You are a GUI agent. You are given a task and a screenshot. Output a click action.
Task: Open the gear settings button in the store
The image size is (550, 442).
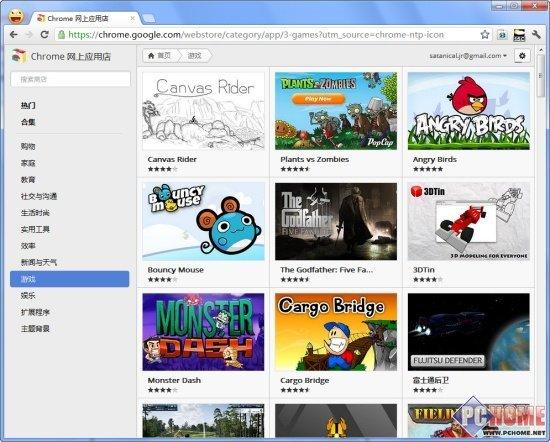point(522,55)
